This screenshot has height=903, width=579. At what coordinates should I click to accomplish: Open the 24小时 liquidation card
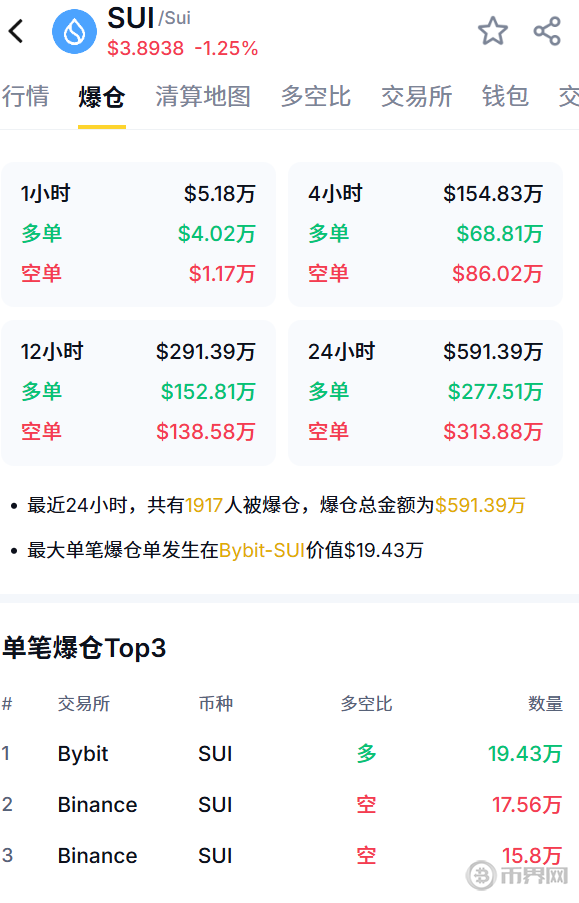[425, 393]
